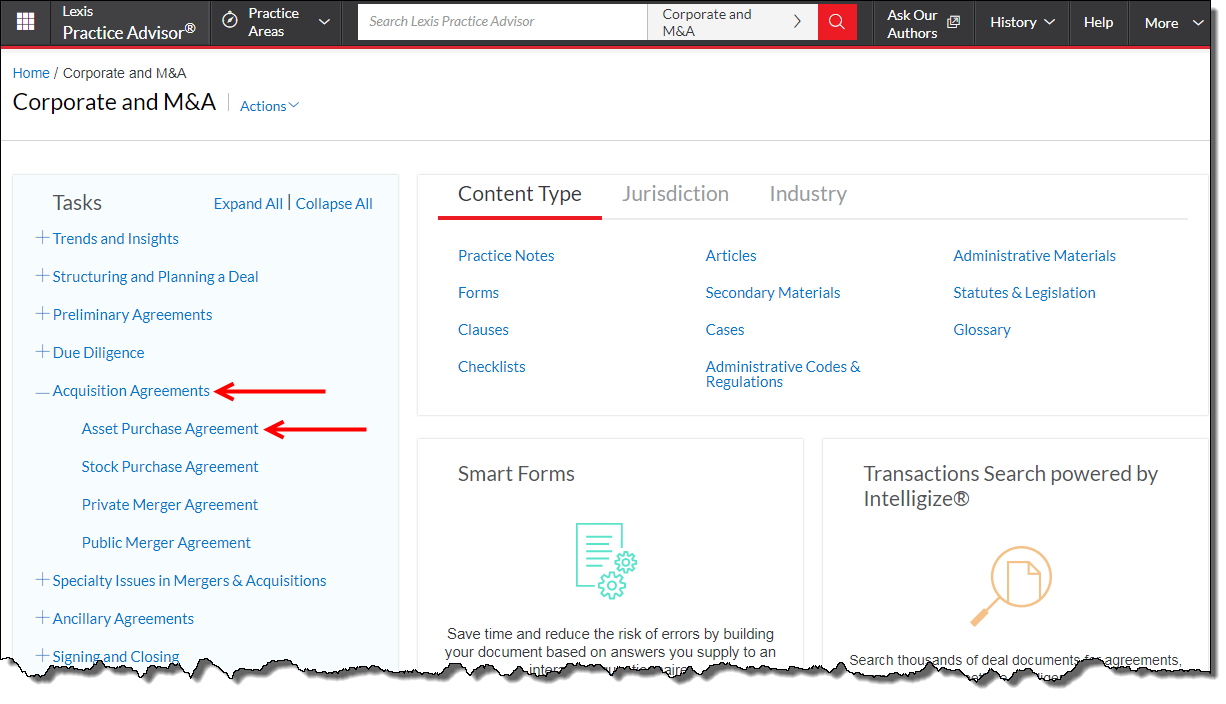Open Structuring and Planning a Deal link
This screenshot has height=704, width=1226.
coord(155,277)
